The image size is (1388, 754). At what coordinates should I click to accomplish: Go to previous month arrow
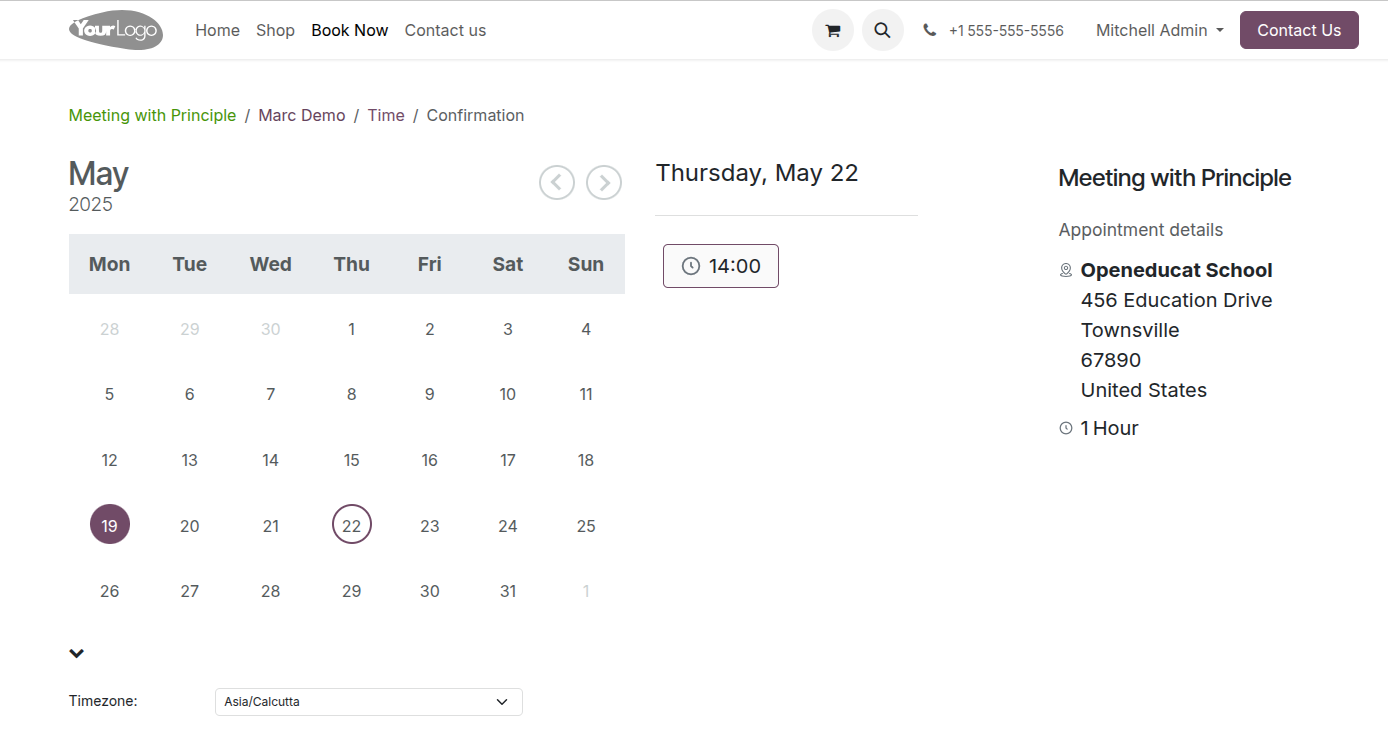click(x=557, y=183)
